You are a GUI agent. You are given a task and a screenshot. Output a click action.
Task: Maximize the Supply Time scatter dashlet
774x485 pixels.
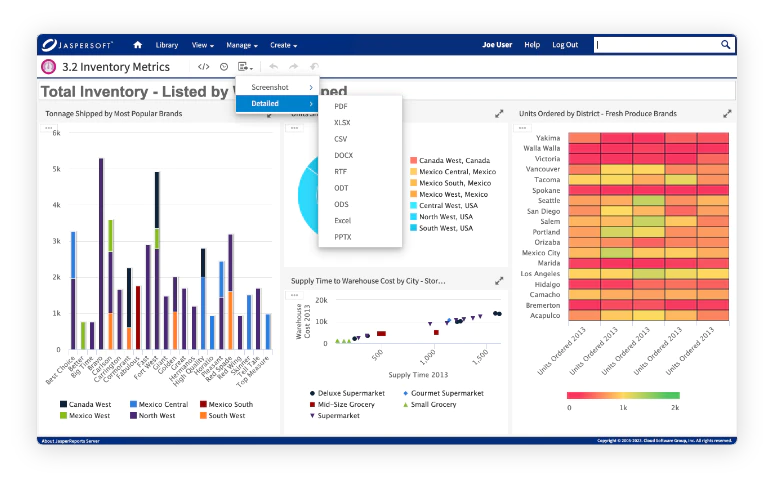[499, 281]
